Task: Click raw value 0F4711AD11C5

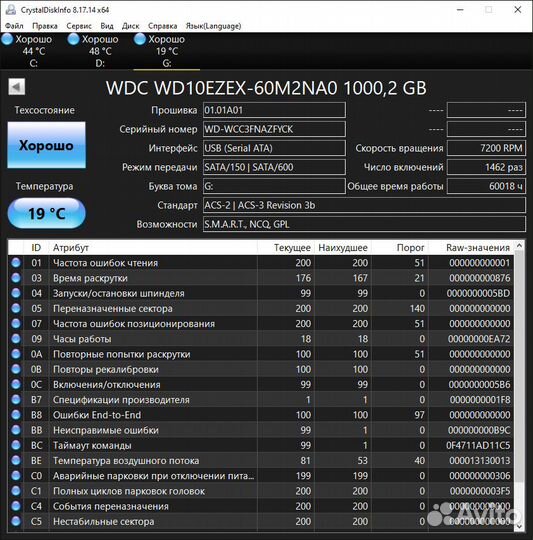Action: click(x=478, y=445)
